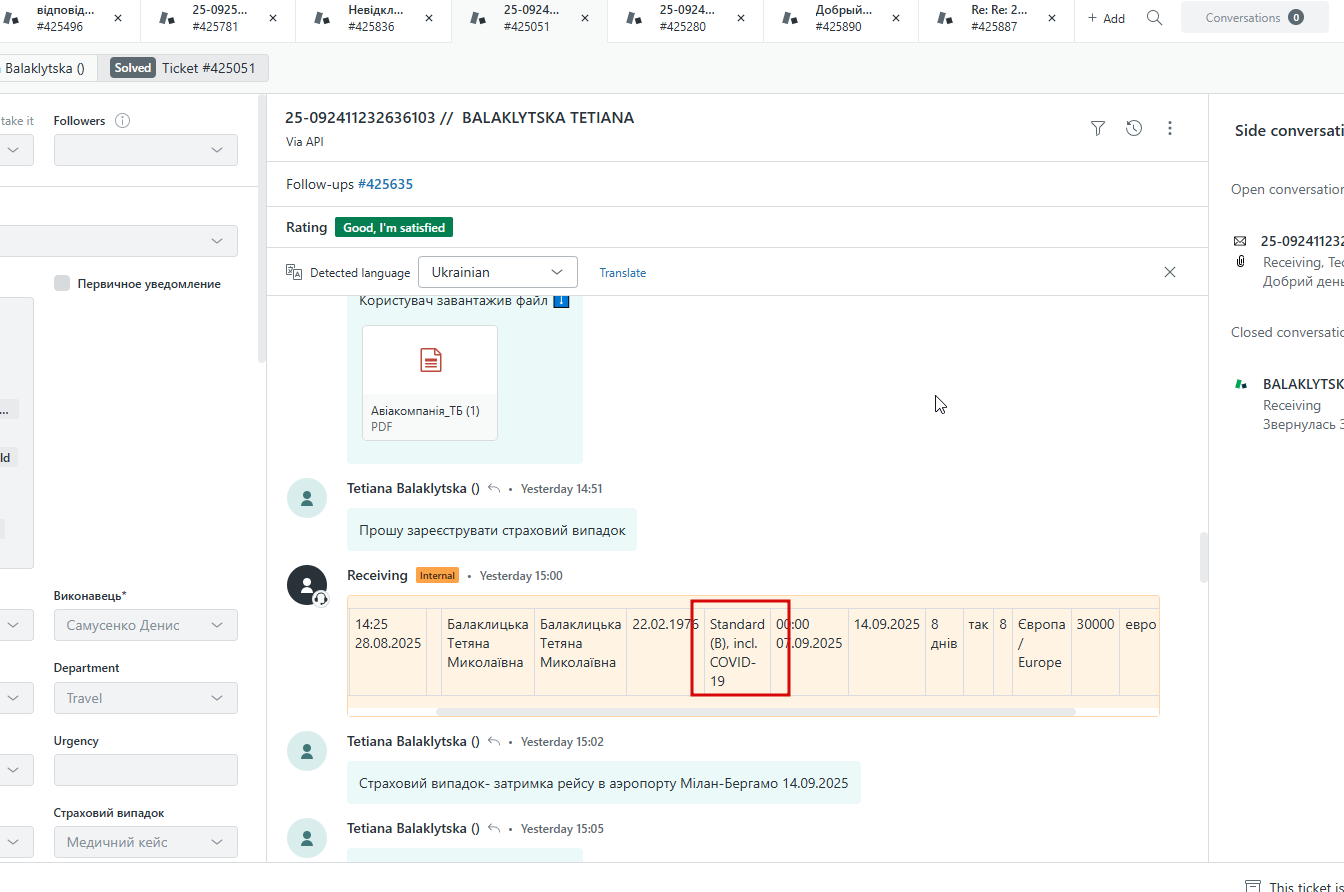Open the search magnifier icon
This screenshot has width=1344, height=892.
(x=1154, y=18)
